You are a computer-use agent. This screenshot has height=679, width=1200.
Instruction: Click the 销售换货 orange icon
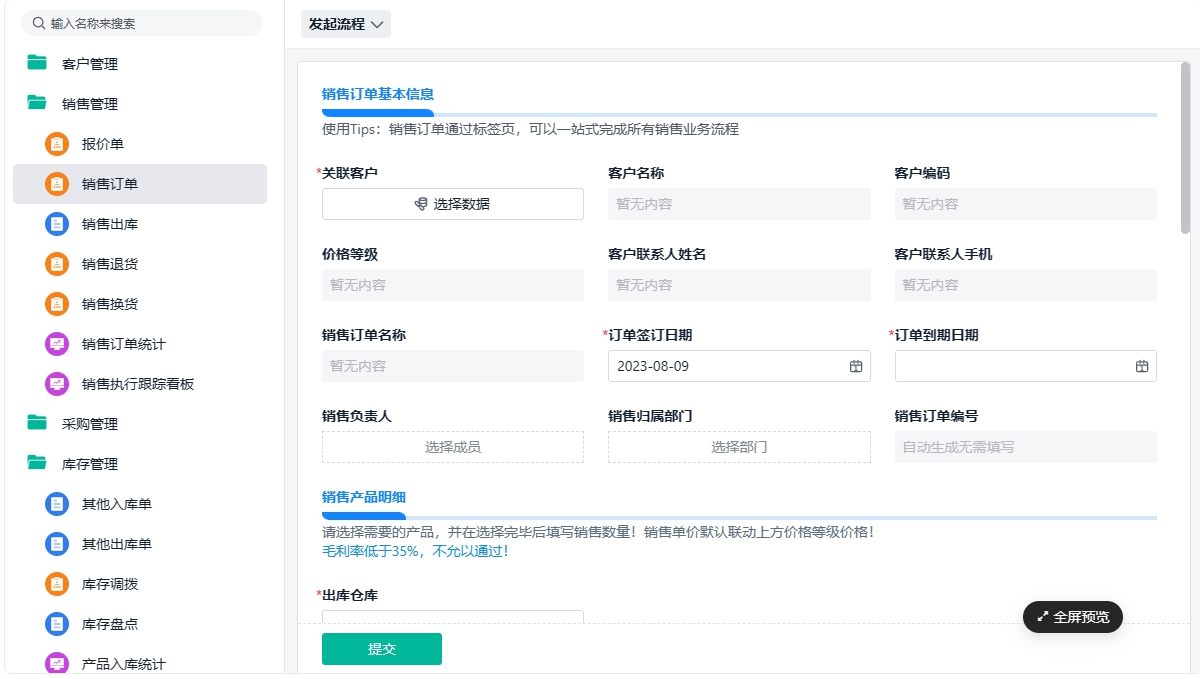tap(57, 304)
